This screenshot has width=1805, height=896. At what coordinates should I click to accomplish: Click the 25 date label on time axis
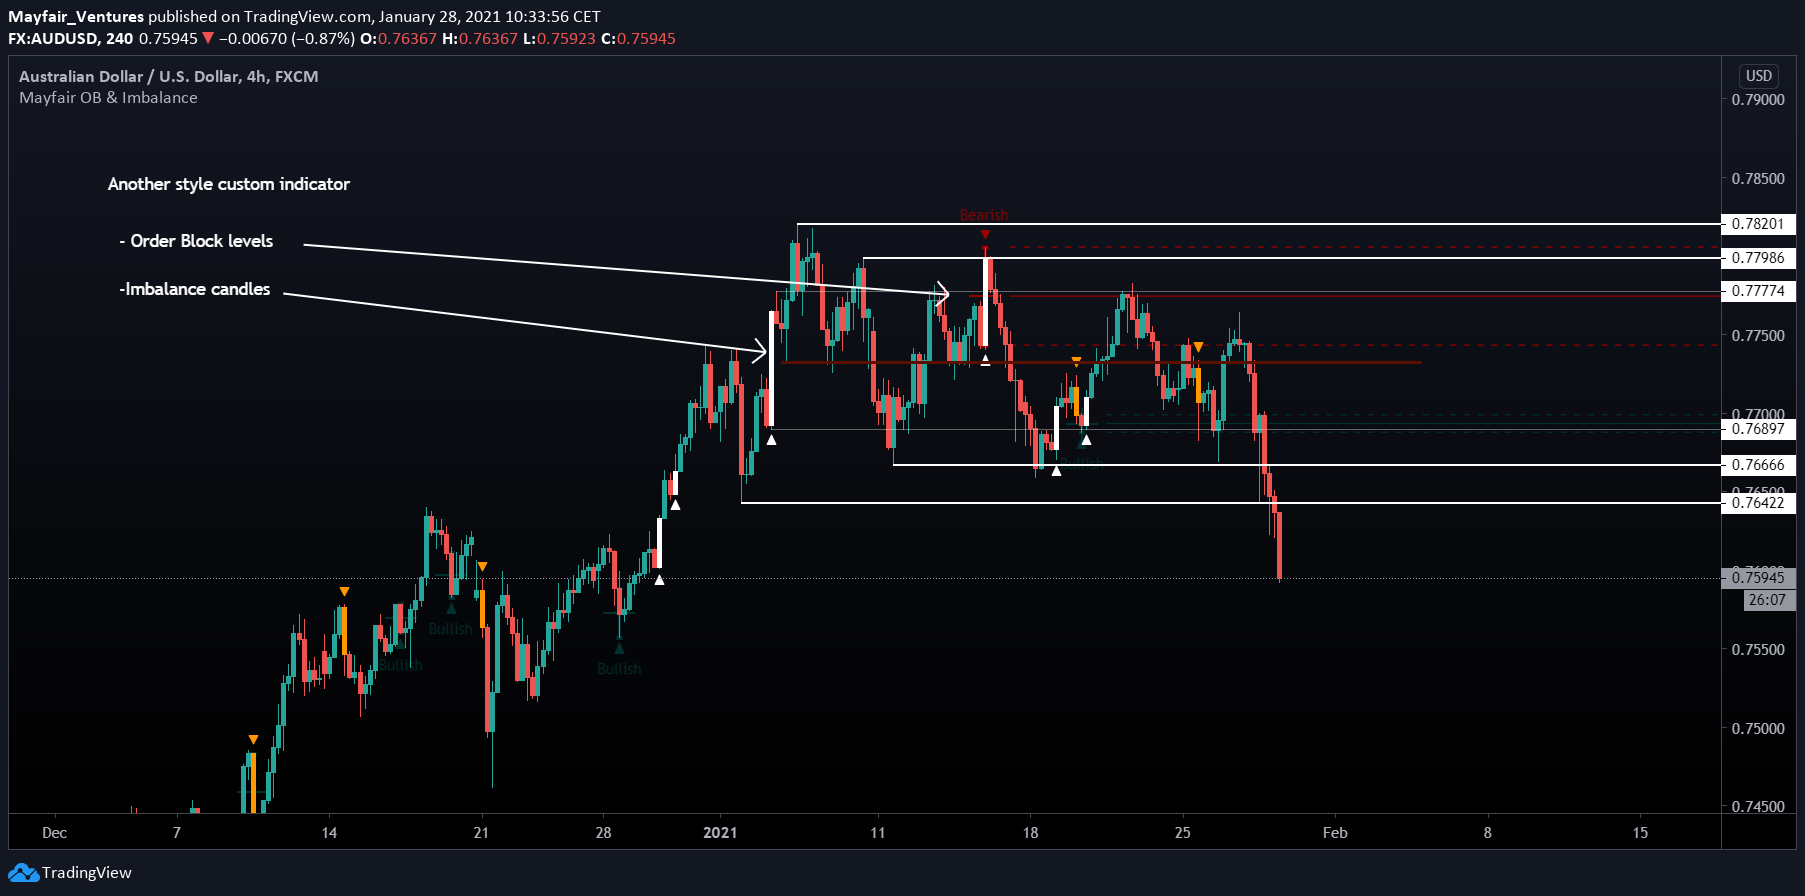click(1183, 833)
